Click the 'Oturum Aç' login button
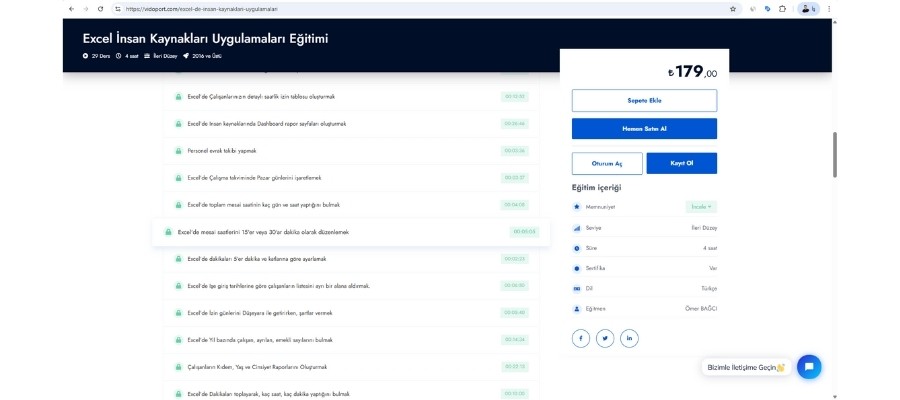Viewport: 900px width, 400px height. coord(607,163)
